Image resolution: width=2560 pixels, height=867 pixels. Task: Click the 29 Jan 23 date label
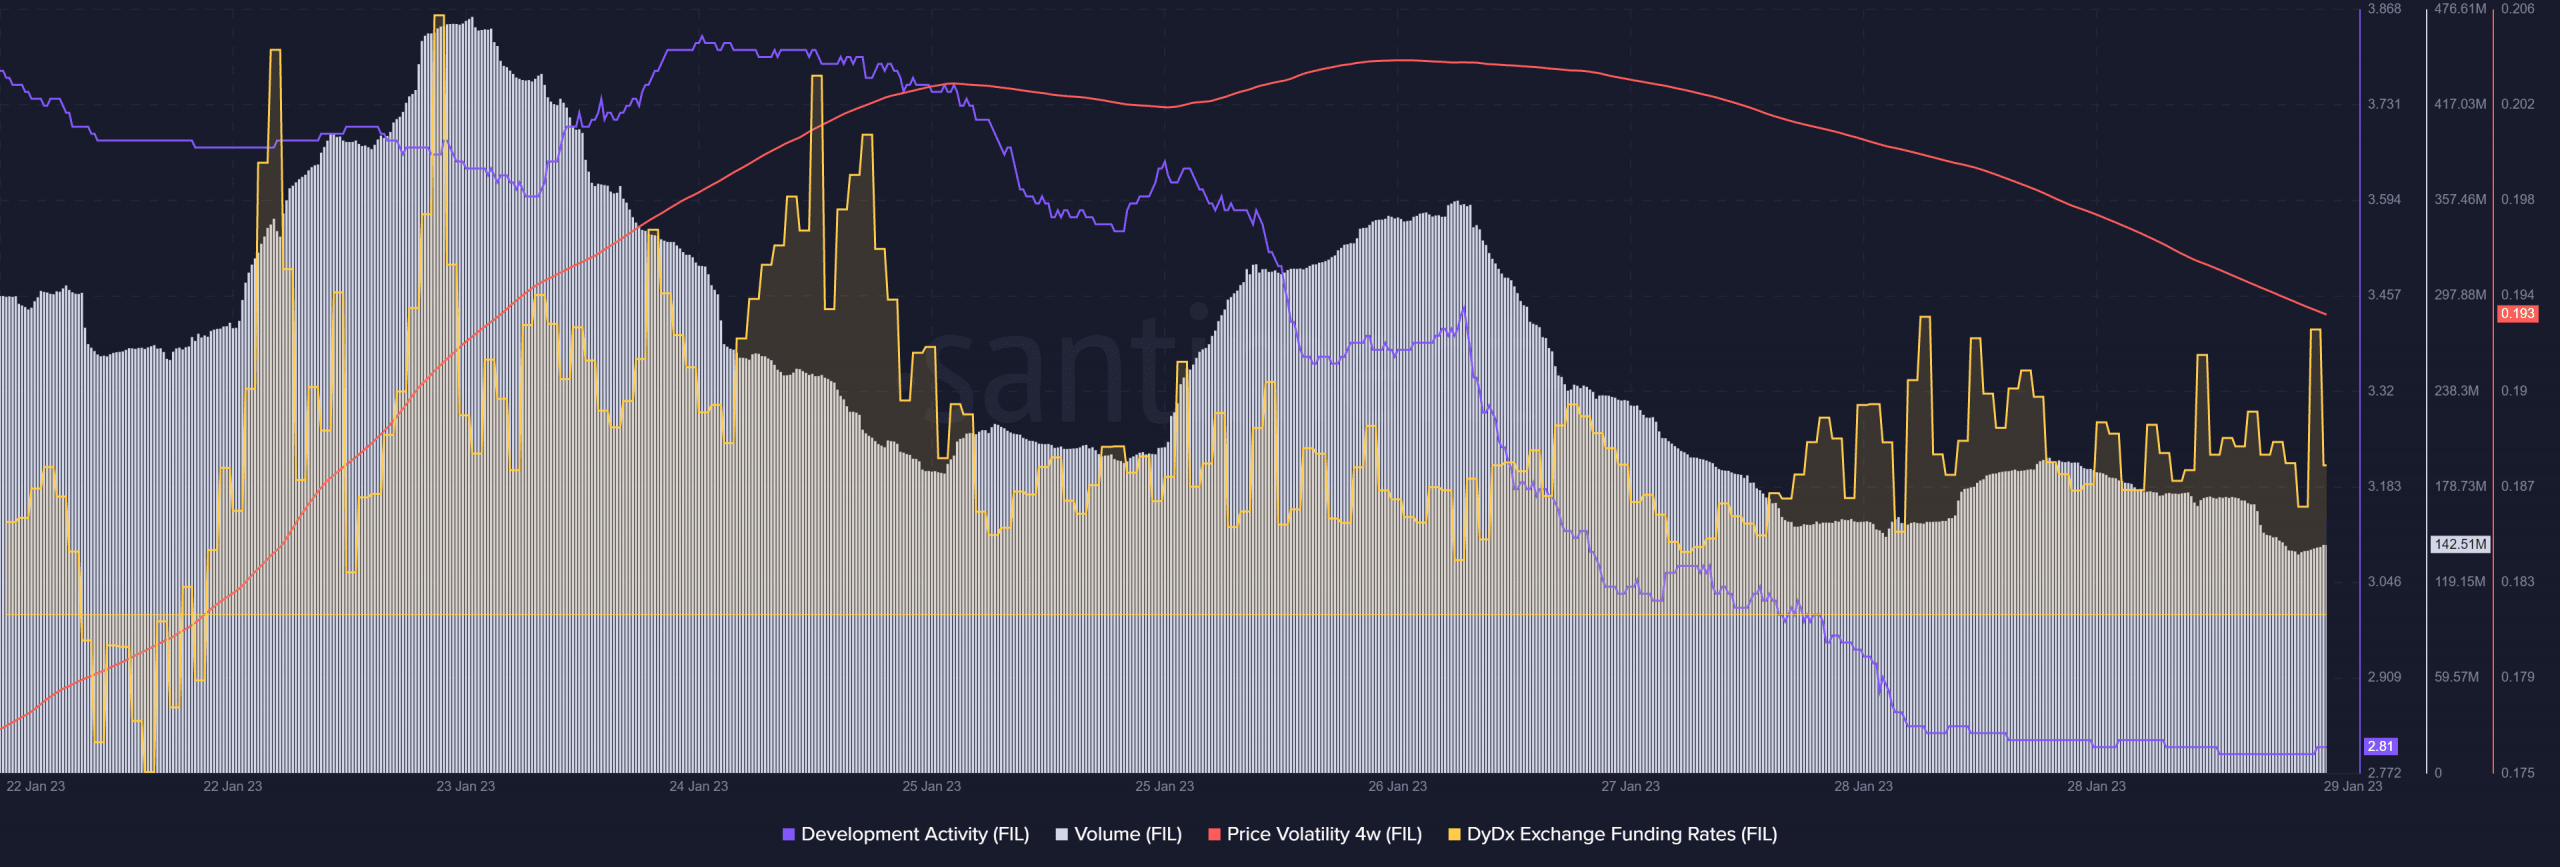2352,786
